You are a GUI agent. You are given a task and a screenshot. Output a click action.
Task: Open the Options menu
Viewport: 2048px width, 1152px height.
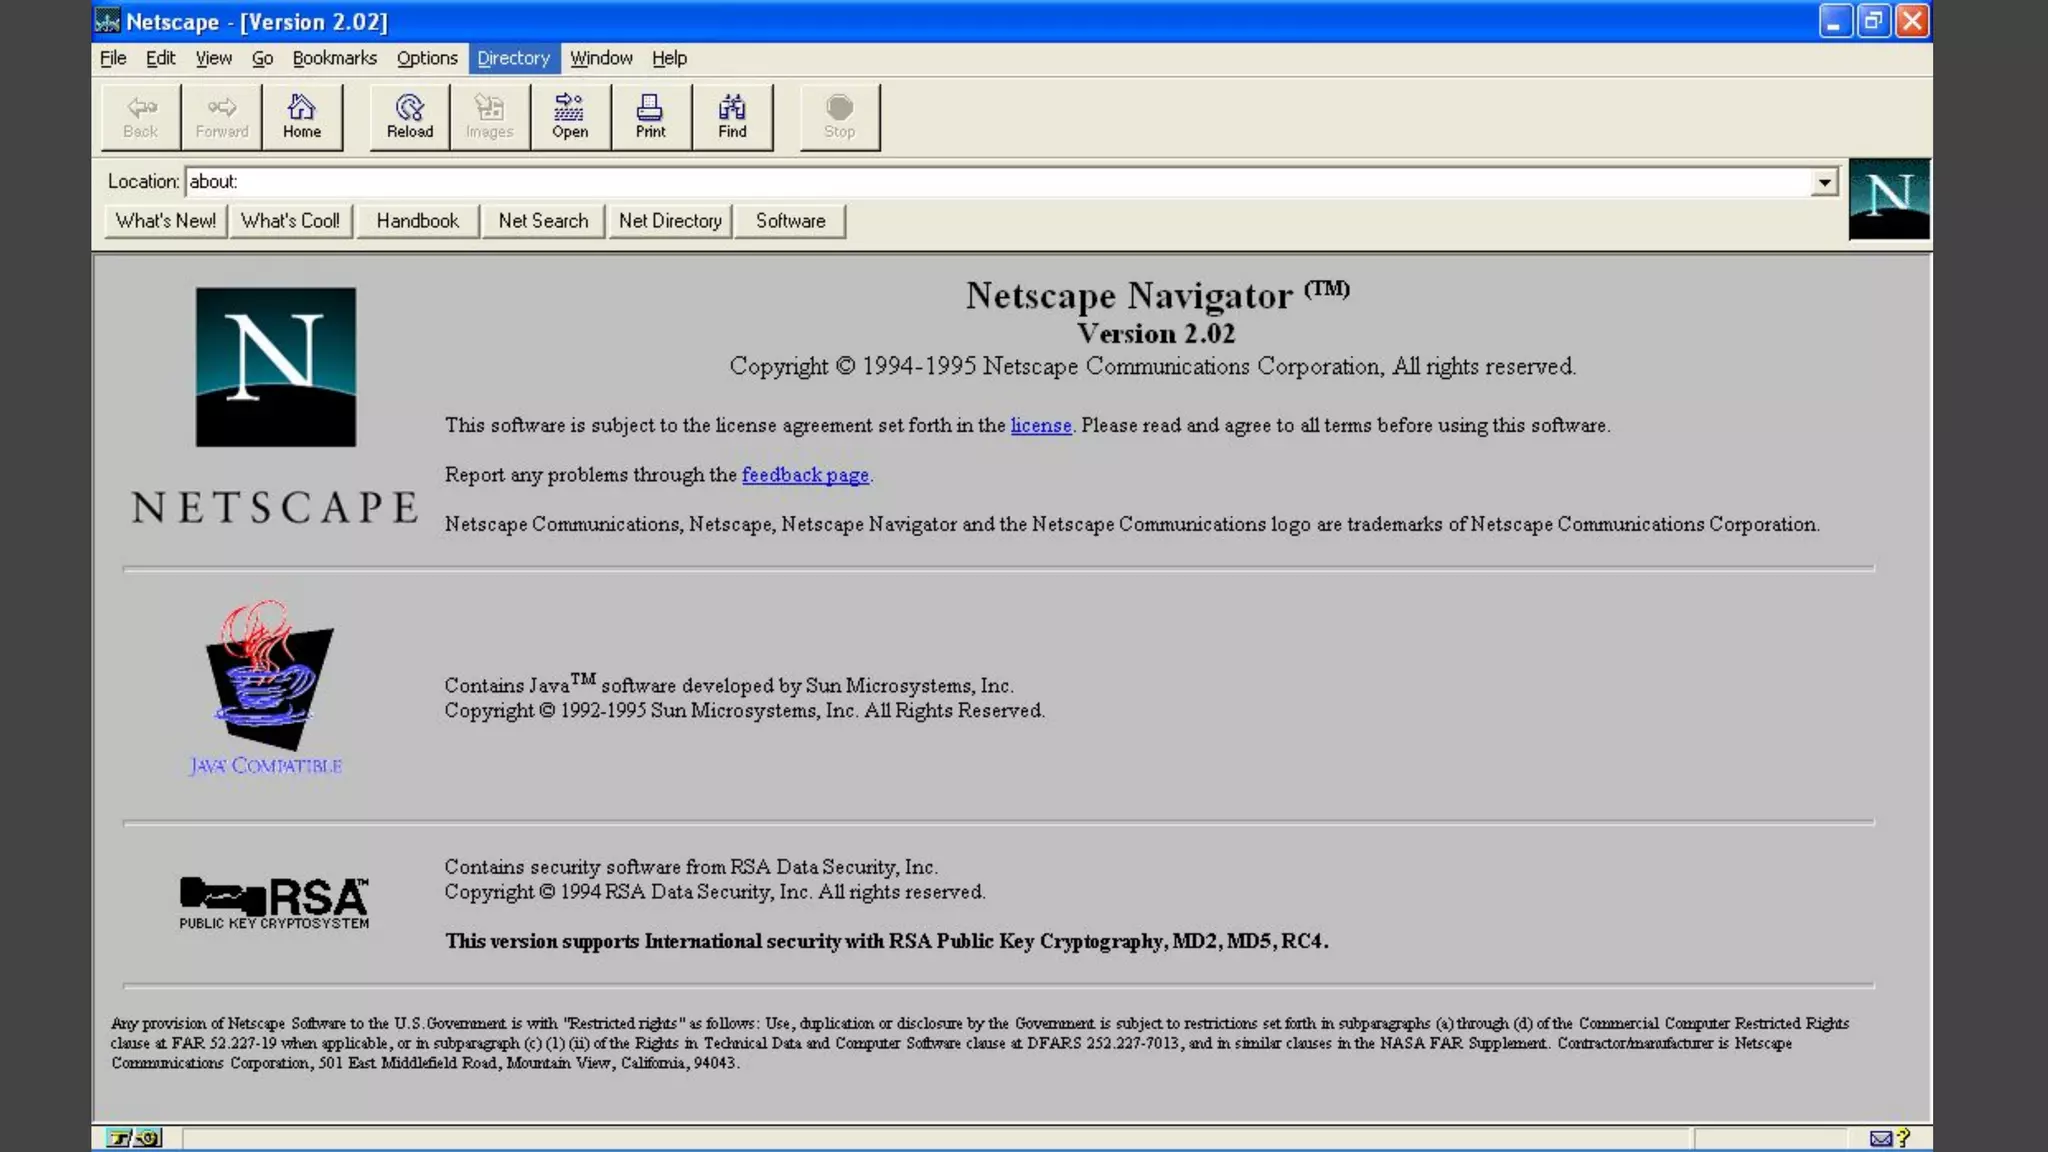tap(427, 58)
